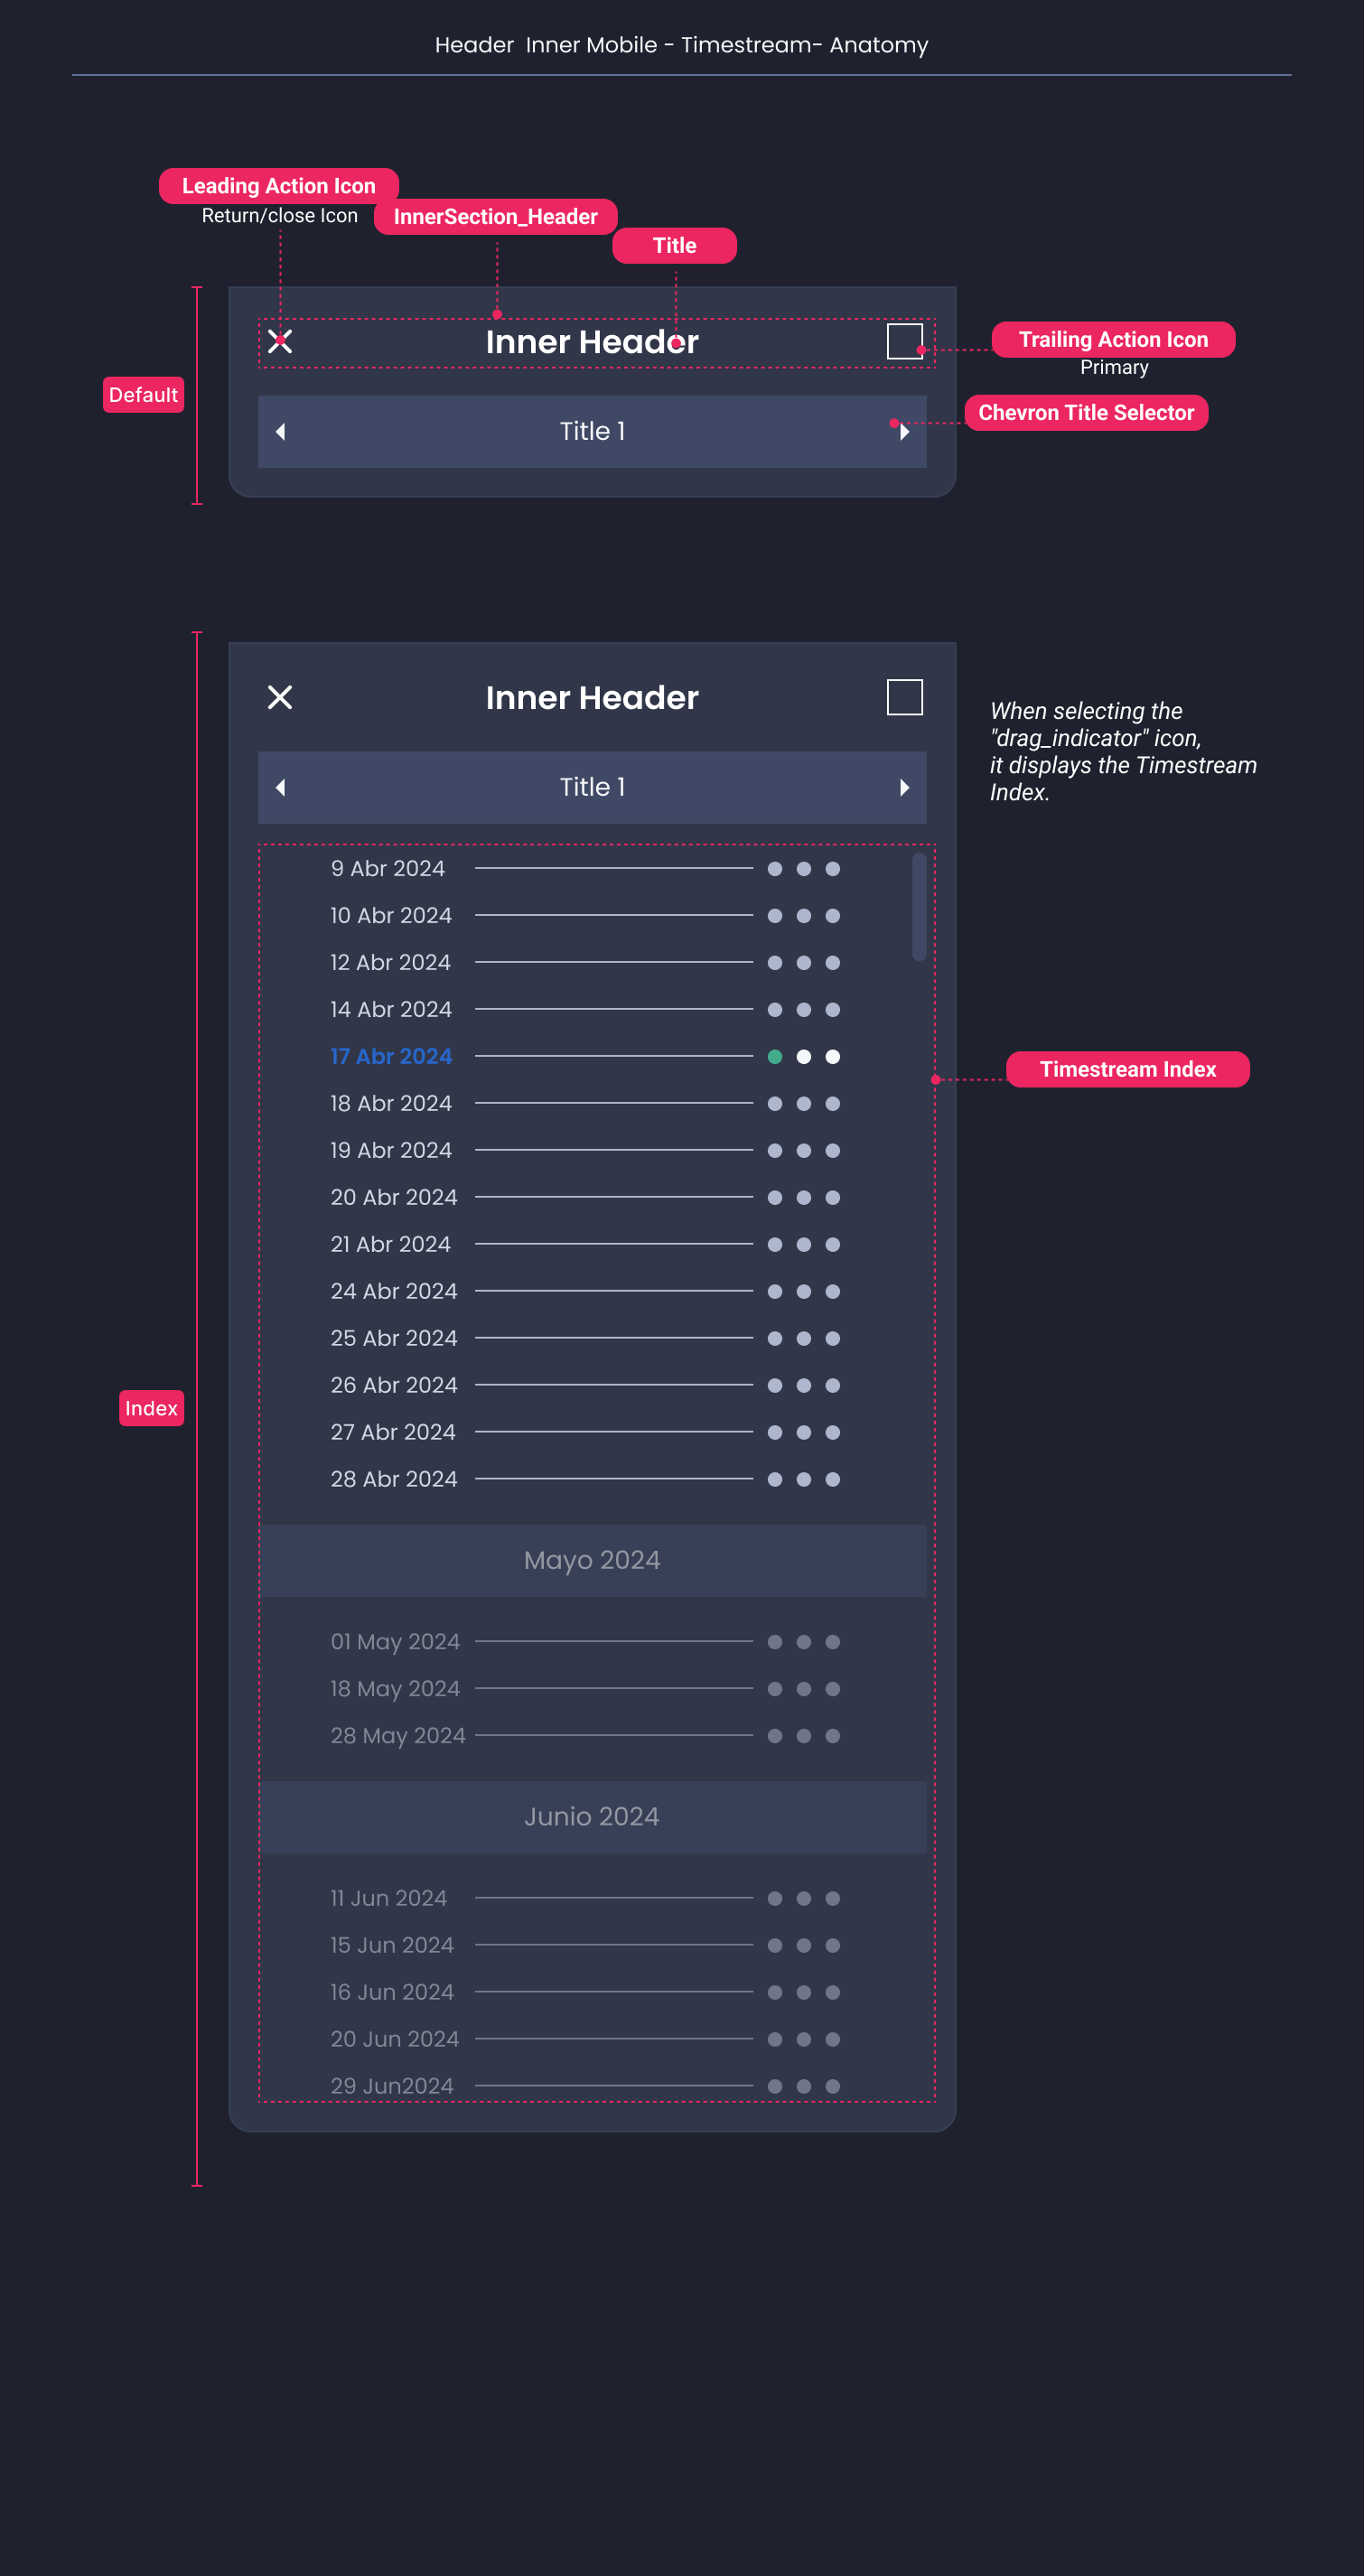Click left chevron in Index Title 1 selector
This screenshot has height=2576, width=1364.
coord(280,787)
